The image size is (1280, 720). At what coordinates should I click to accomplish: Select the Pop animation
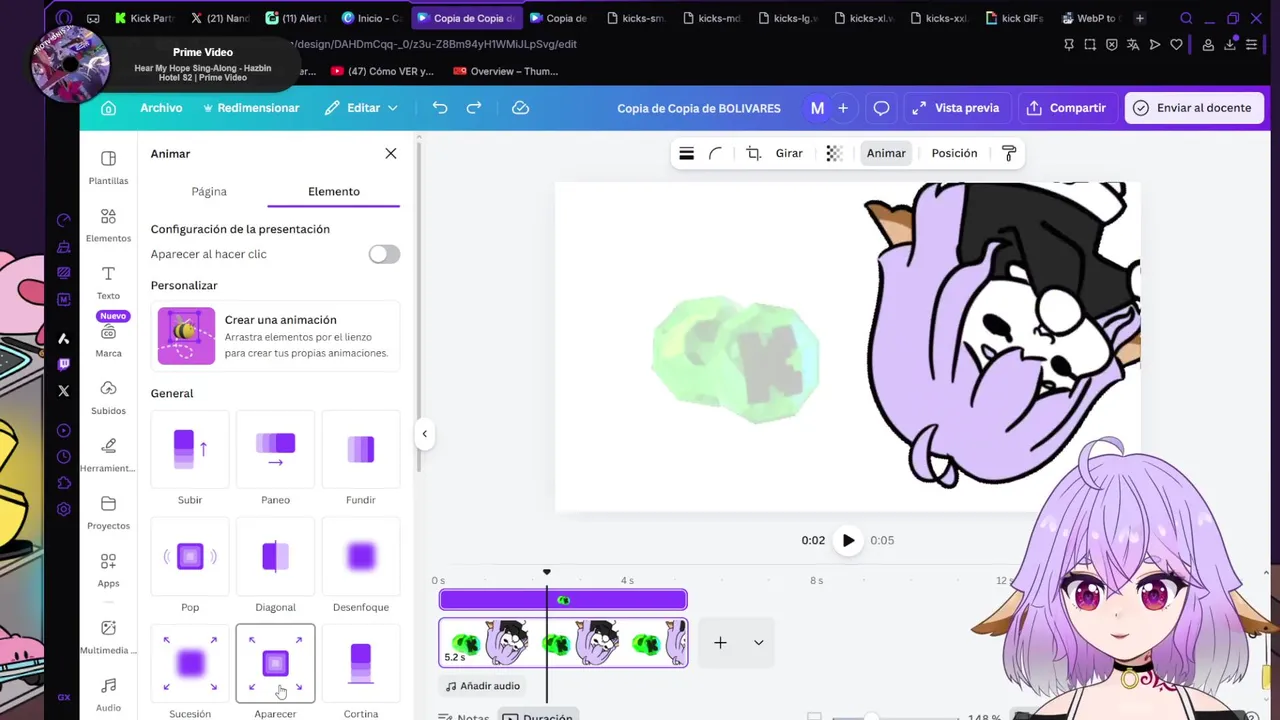(x=190, y=566)
